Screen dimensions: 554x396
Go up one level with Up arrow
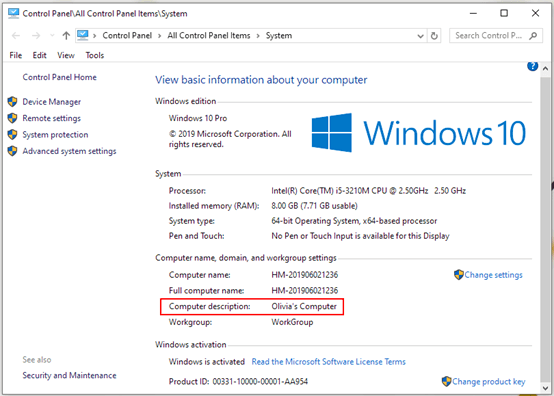click(66, 36)
